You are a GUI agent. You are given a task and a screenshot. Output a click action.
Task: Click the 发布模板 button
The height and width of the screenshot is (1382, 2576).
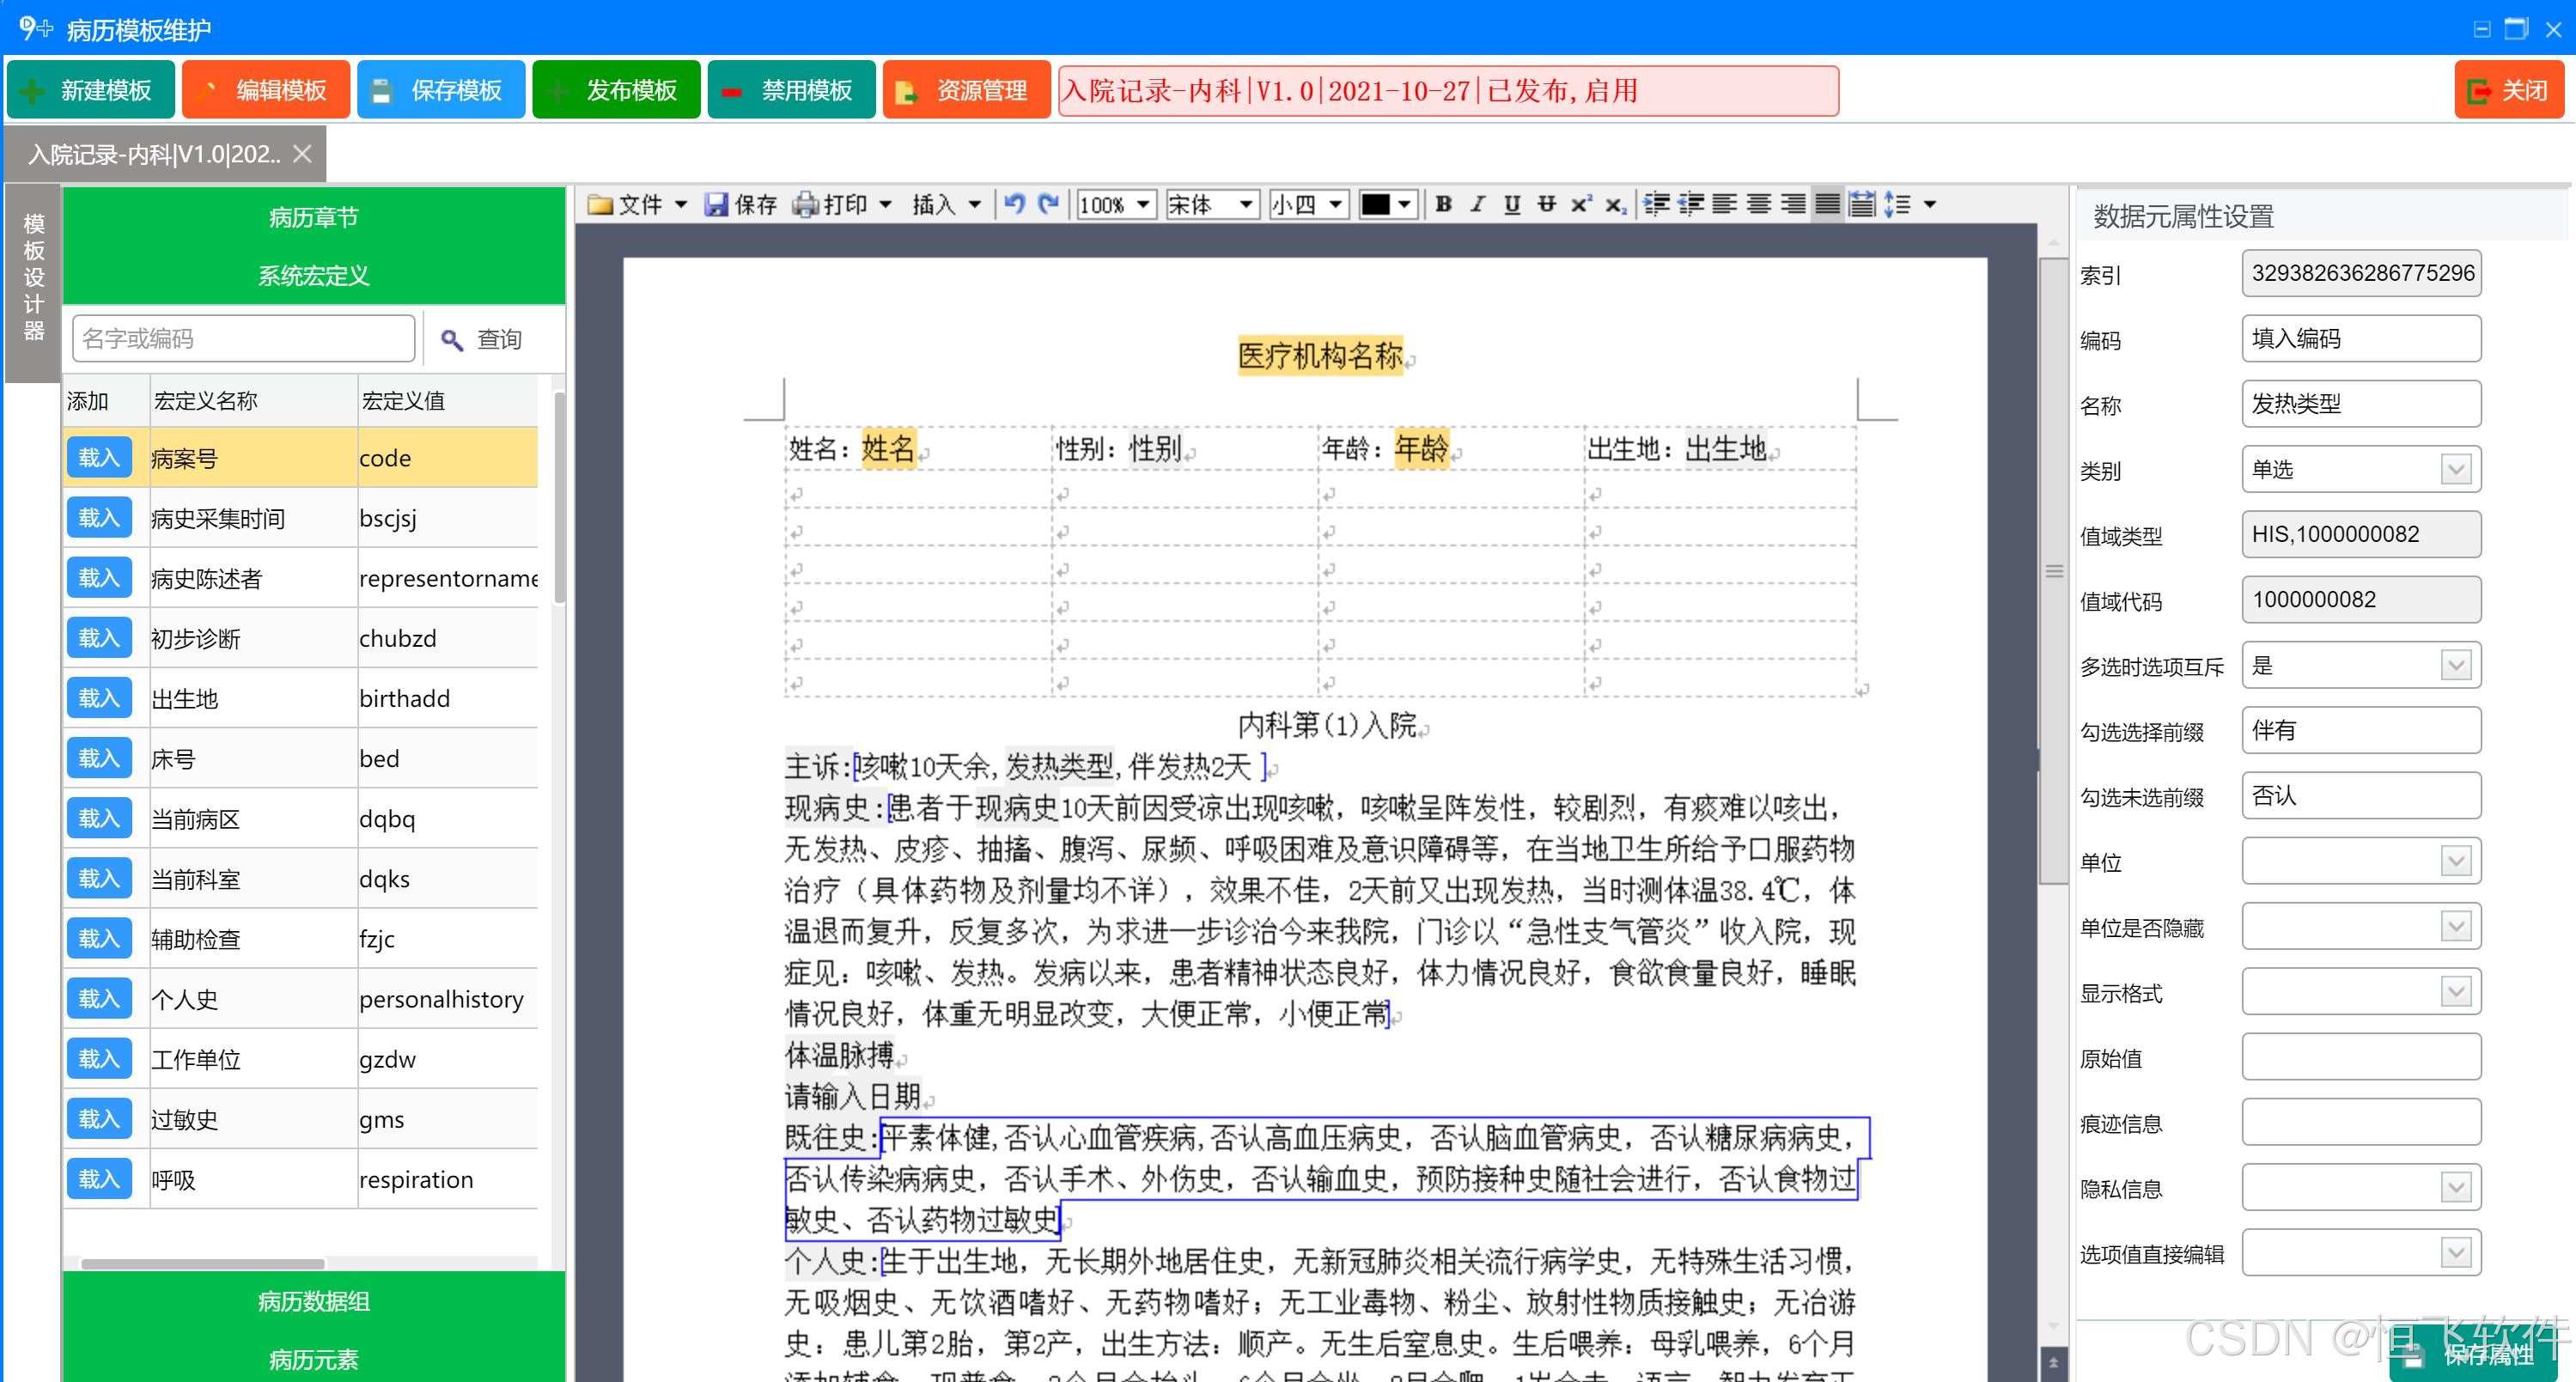click(x=616, y=90)
